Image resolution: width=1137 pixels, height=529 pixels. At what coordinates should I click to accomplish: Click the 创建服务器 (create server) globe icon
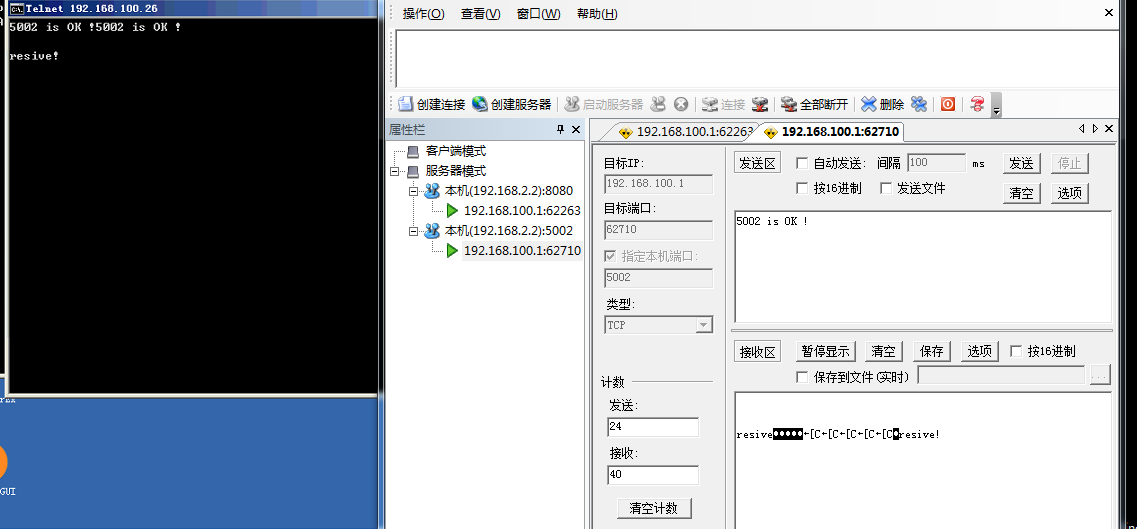click(x=480, y=104)
